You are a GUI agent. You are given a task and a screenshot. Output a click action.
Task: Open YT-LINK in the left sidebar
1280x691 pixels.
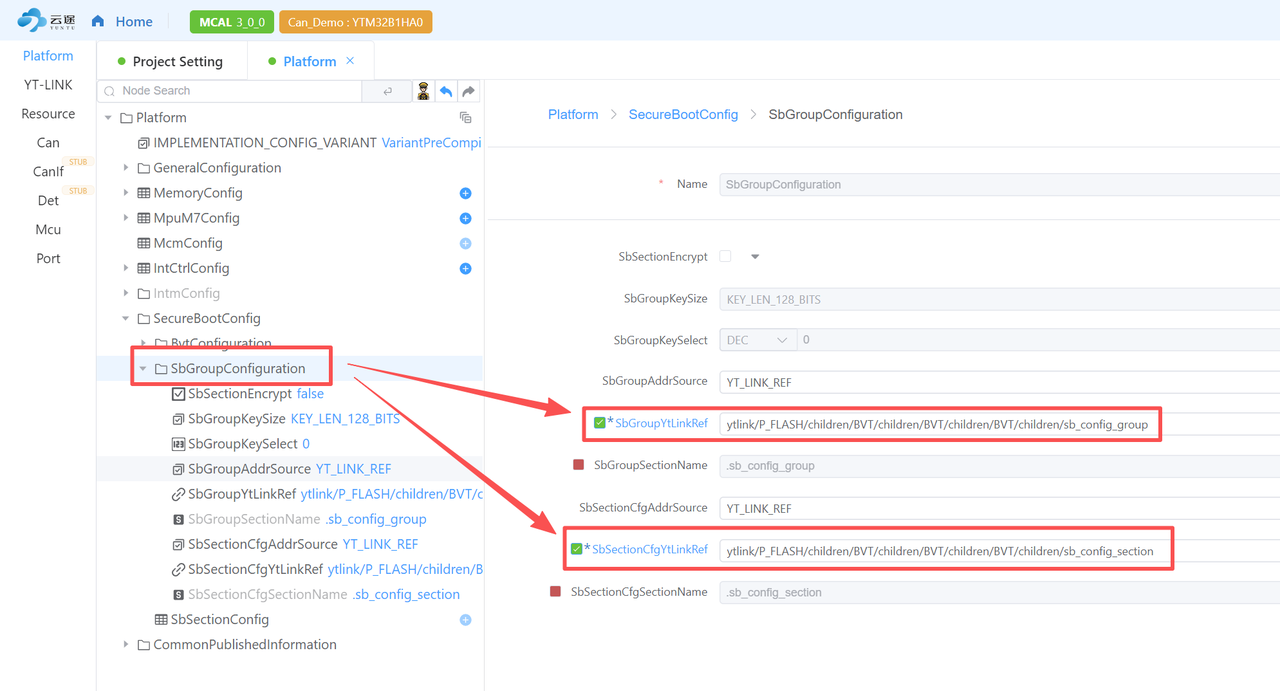pyautogui.click(x=48, y=85)
